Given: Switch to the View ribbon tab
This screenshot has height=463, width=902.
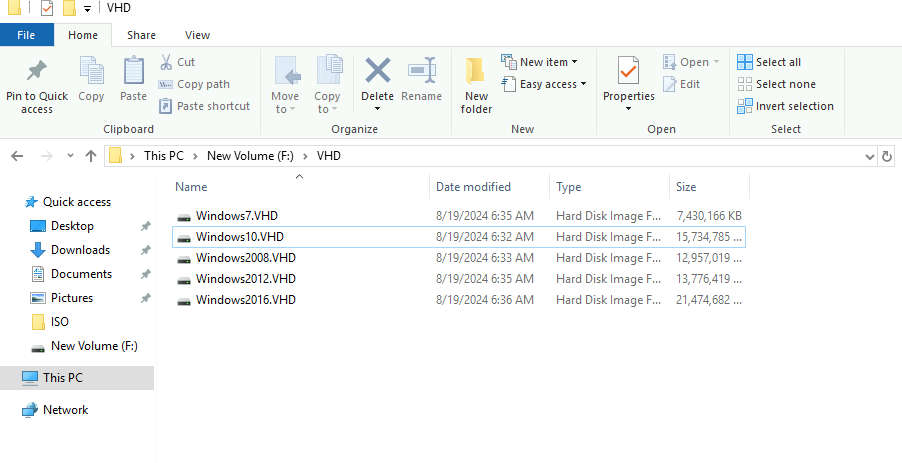Looking at the screenshot, I should coord(197,35).
